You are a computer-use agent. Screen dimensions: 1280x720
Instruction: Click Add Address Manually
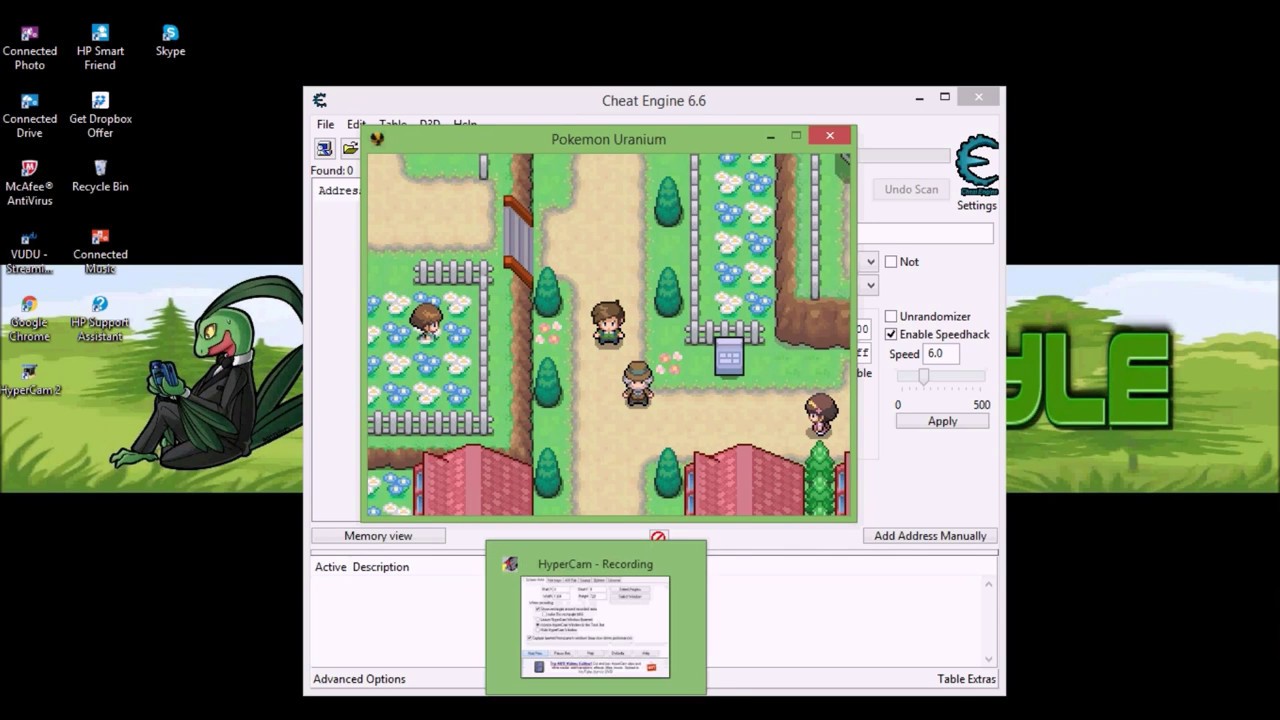(x=930, y=536)
